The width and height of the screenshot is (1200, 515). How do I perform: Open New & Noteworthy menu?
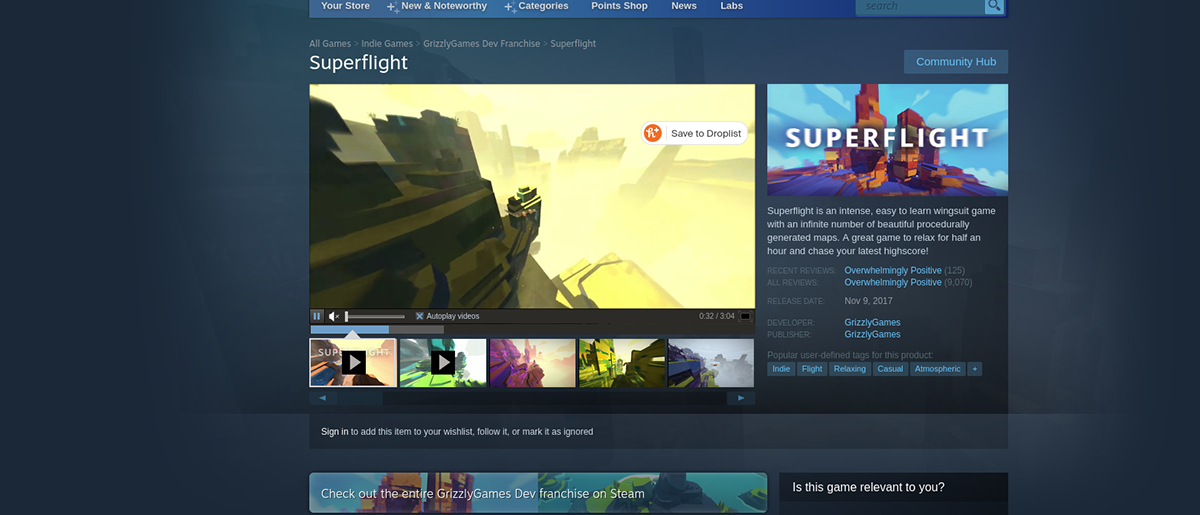pos(444,6)
